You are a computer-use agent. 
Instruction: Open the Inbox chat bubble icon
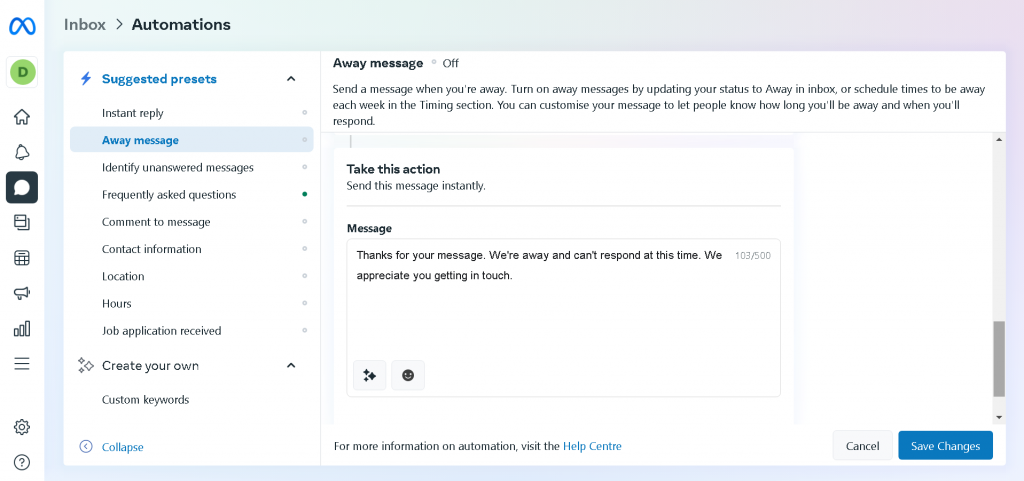22,187
